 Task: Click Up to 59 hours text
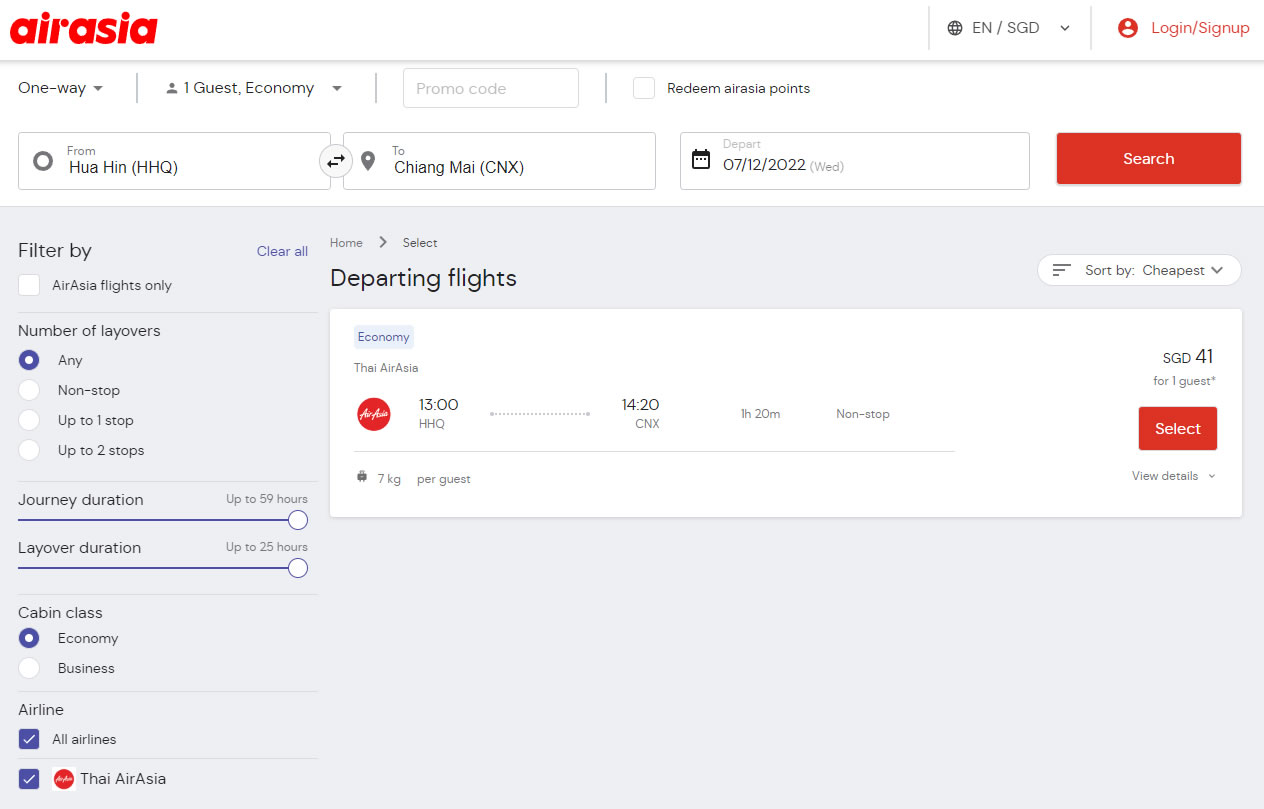pos(267,499)
